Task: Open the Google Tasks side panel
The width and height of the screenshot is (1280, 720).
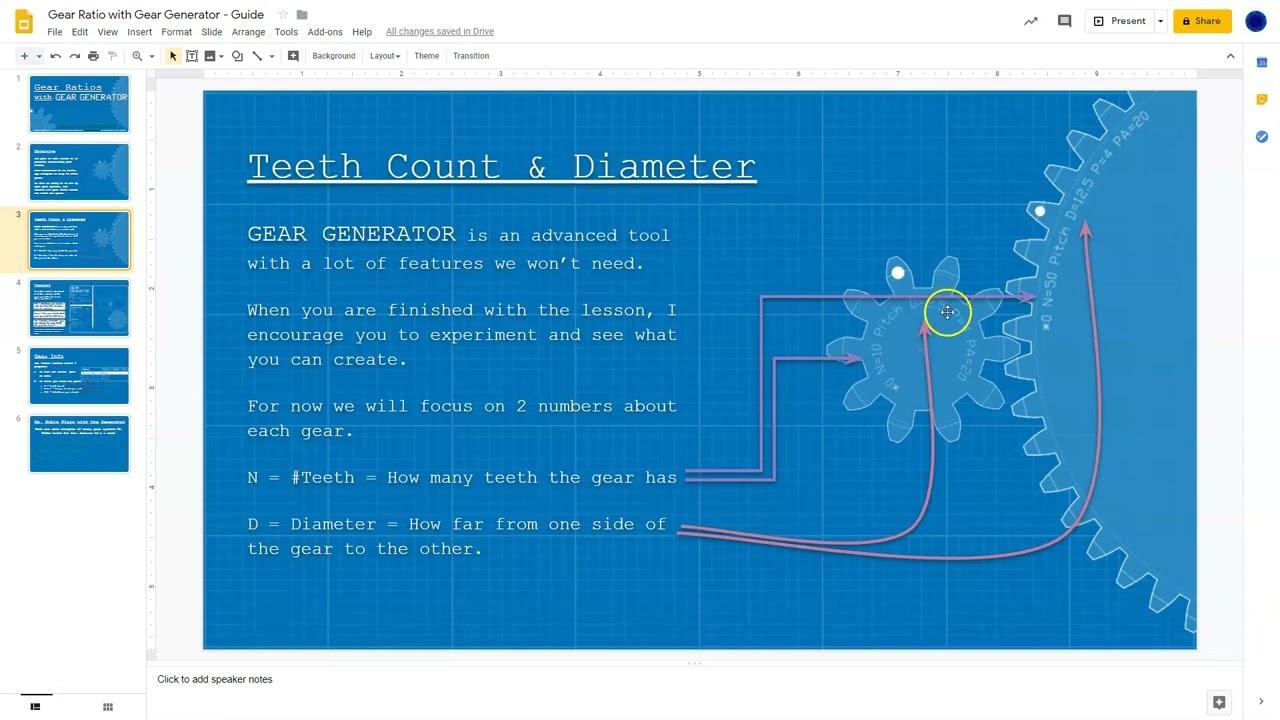Action: click(1262, 137)
